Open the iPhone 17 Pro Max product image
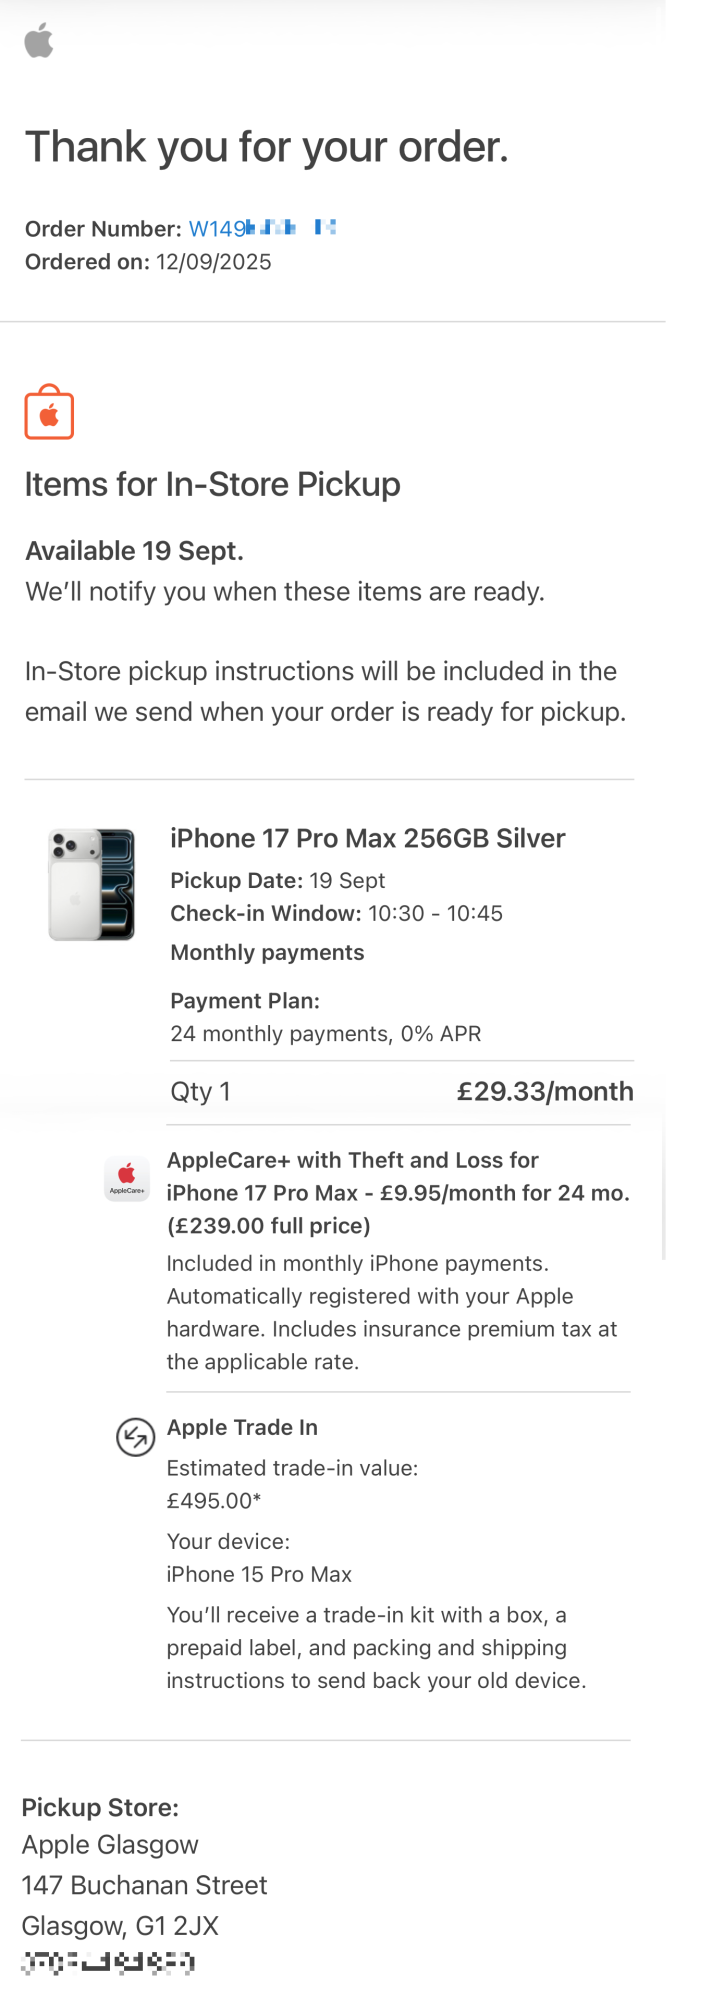This screenshot has width=724, height=2000. pyautogui.click(x=92, y=885)
